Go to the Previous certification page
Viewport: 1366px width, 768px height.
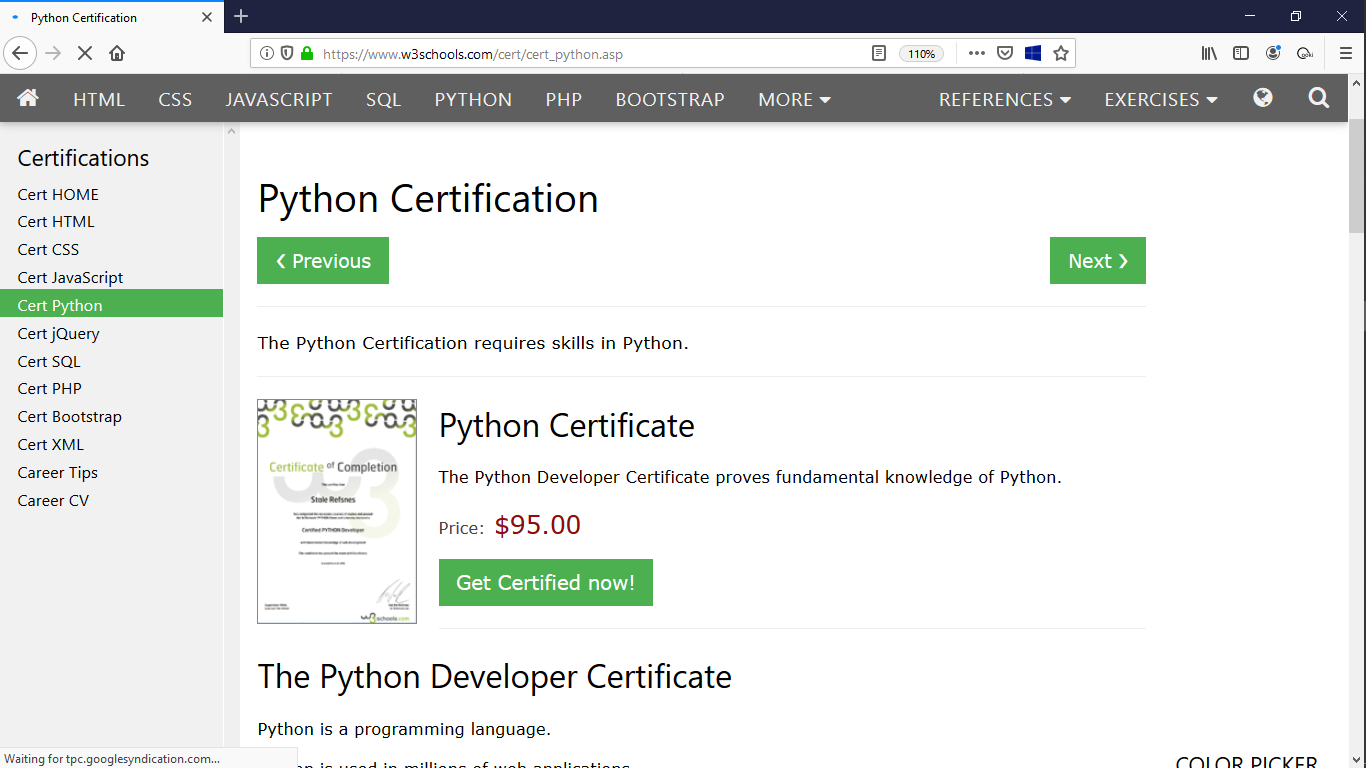point(323,261)
